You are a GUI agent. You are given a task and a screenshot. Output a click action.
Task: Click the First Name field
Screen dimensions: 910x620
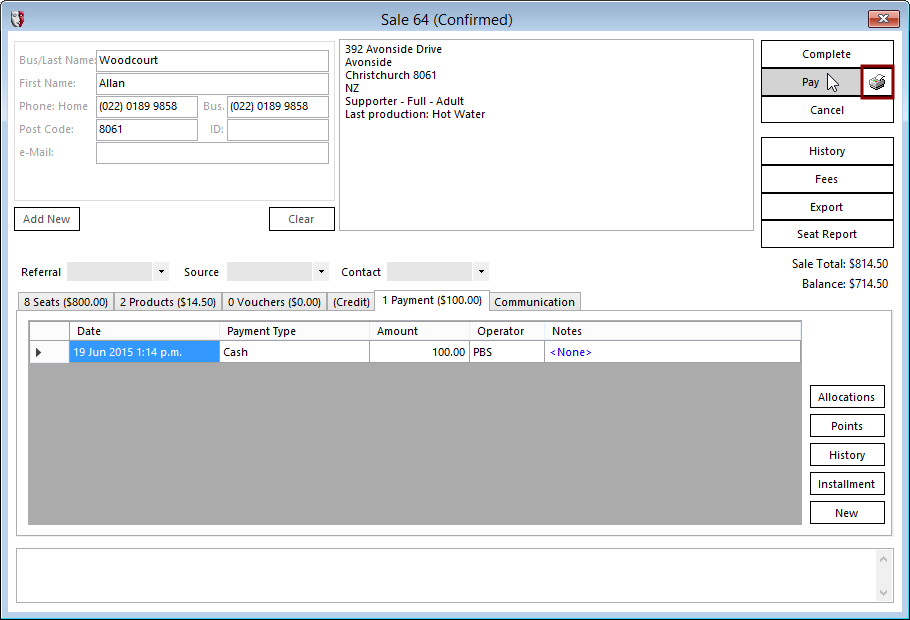click(212, 84)
